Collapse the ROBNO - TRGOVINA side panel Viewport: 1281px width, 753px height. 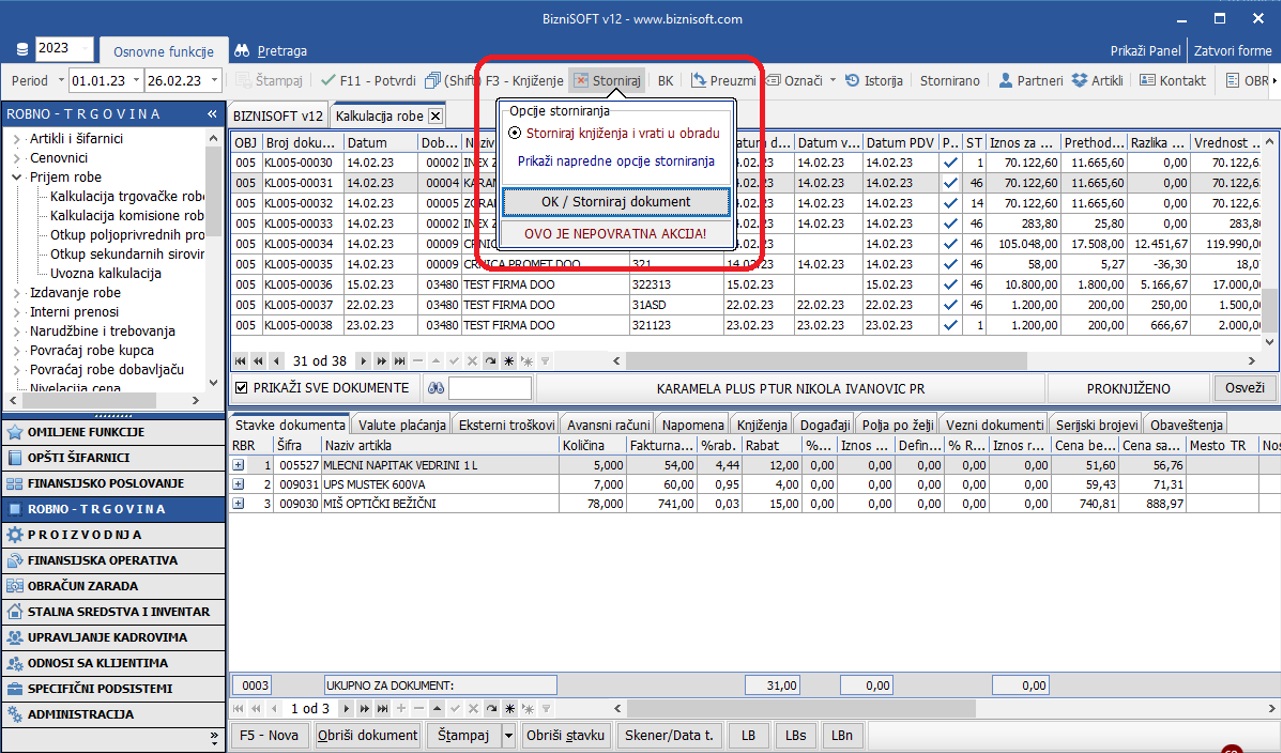click(x=212, y=114)
